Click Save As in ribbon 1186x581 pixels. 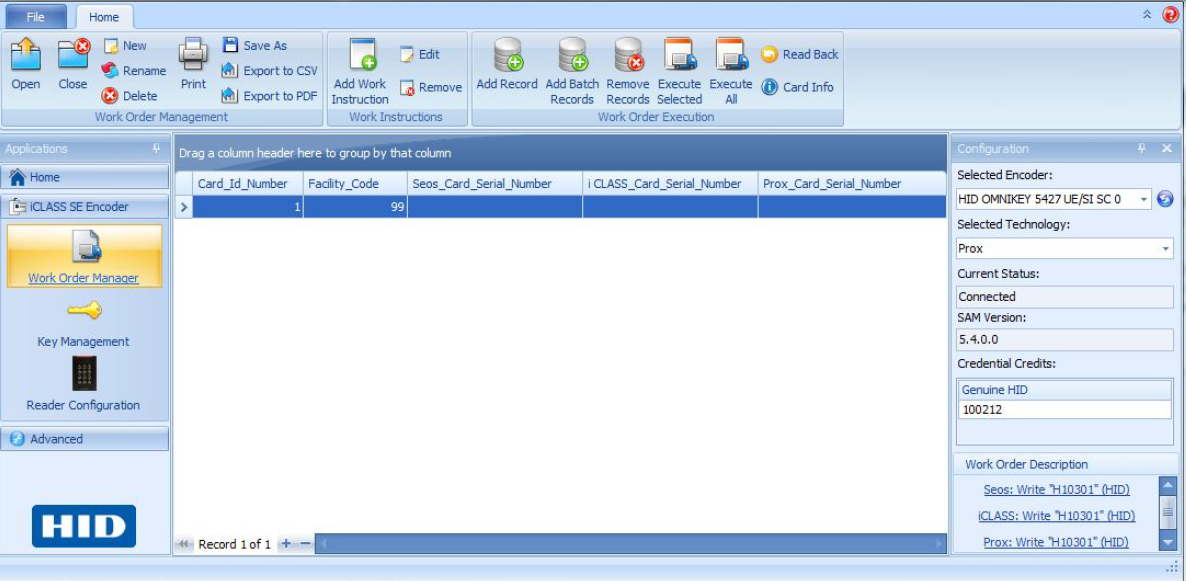pyautogui.click(x=255, y=45)
